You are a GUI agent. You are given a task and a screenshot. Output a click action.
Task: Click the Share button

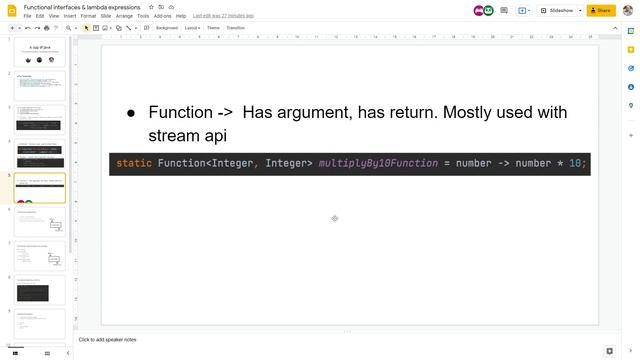(x=601, y=11)
